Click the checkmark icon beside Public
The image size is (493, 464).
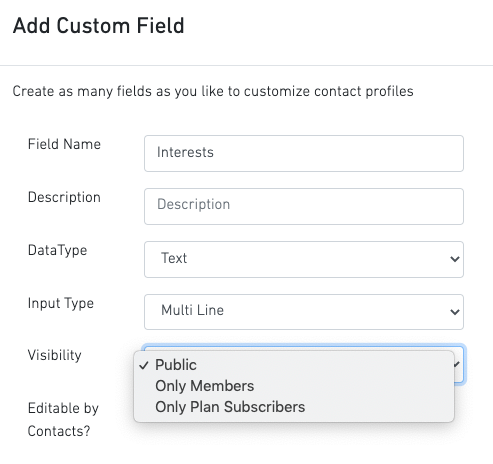pos(144,365)
